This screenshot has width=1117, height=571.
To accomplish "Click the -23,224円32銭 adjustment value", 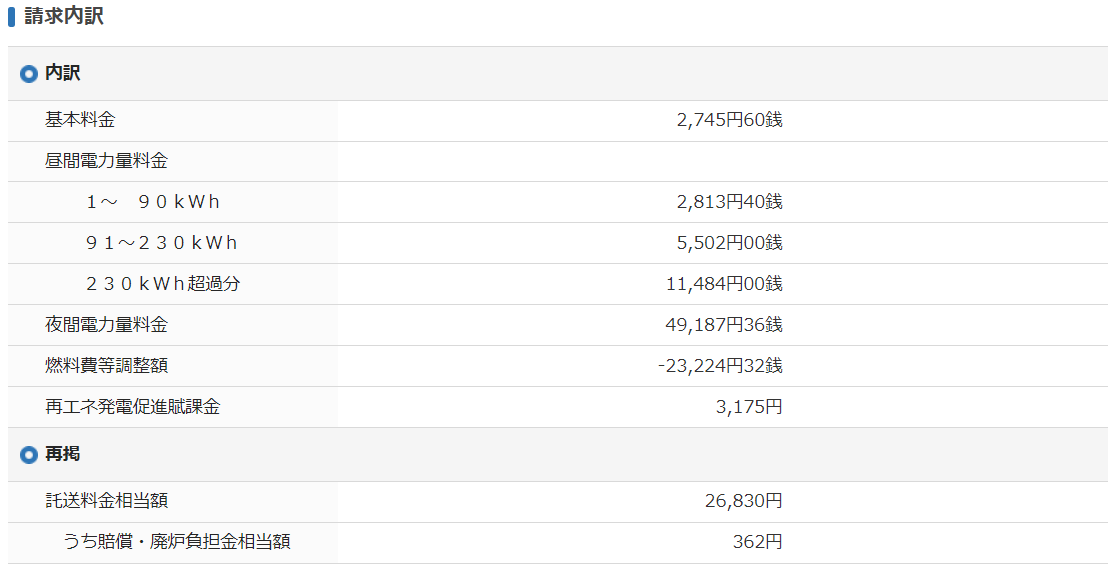I will (720, 366).
